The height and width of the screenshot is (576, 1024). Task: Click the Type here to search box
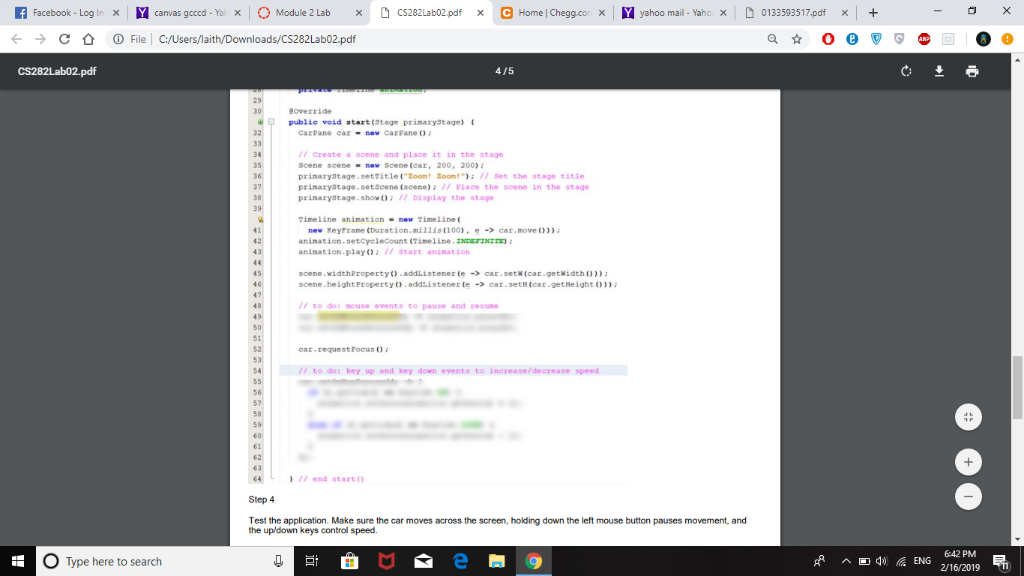tap(165, 561)
